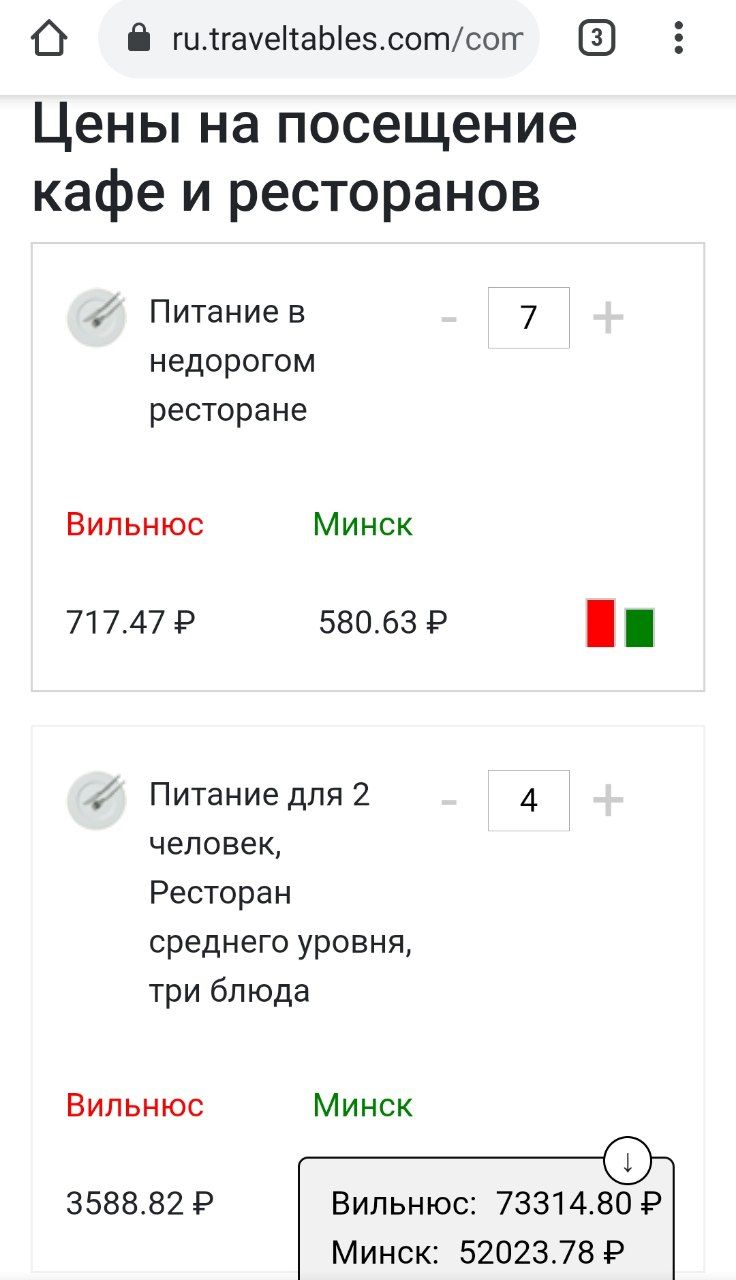The image size is (736, 1280).
Task: Tap the red Вильнюс label in first card
Action: tap(135, 524)
